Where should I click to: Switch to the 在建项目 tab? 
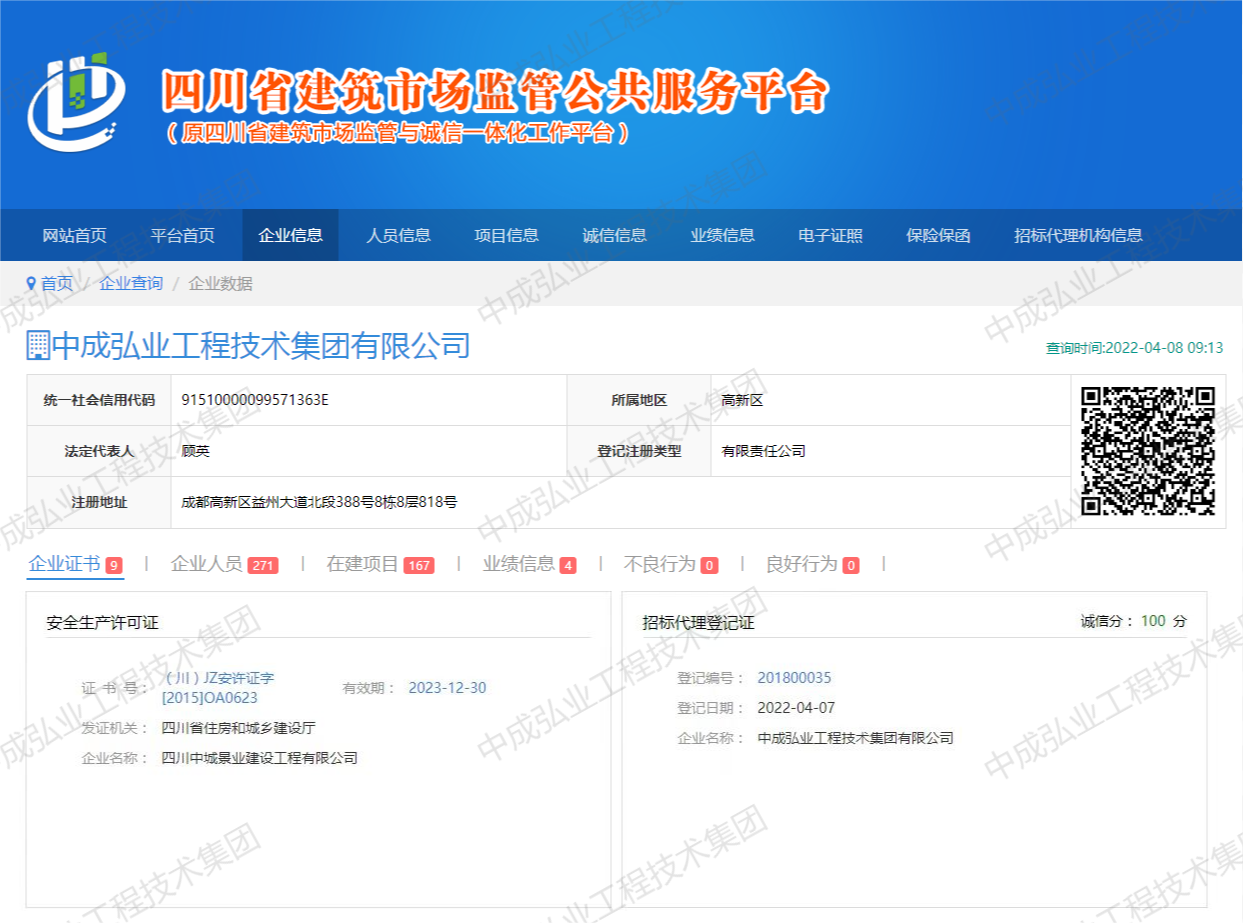[380, 564]
